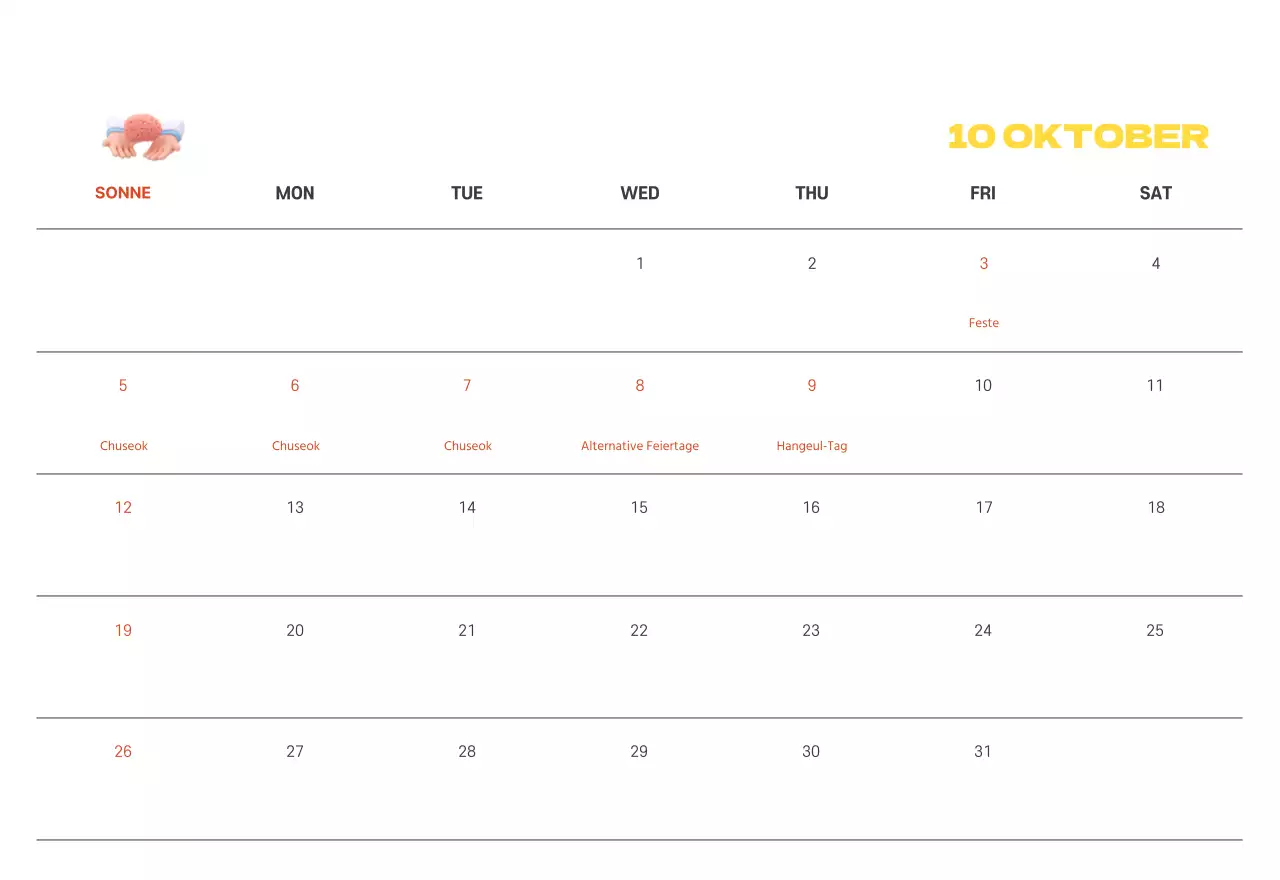Choose date 31 on the calendar

pos(983,752)
